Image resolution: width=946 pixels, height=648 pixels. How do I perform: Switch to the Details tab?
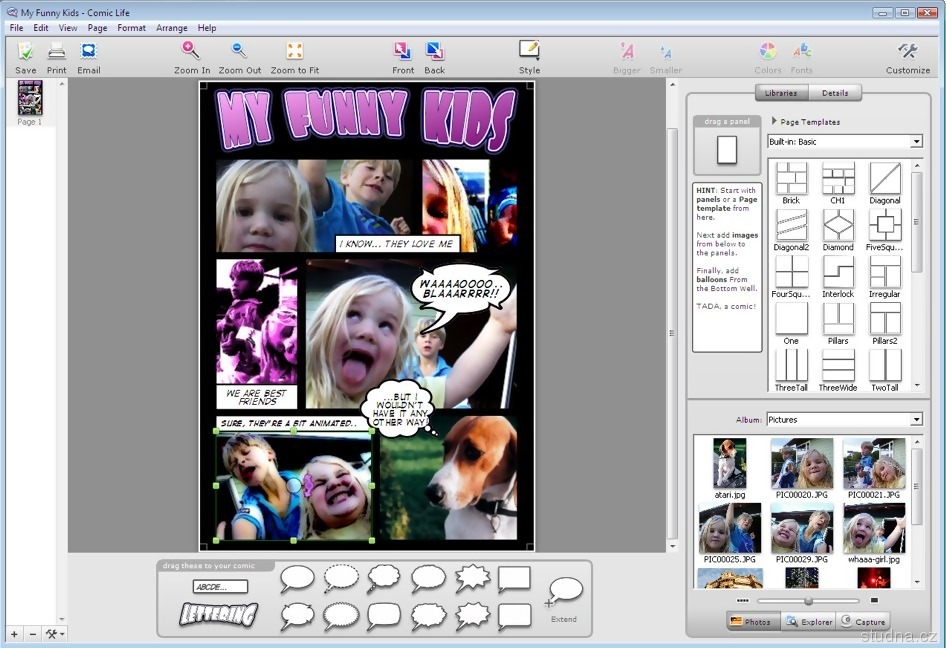[x=835, y=93]
